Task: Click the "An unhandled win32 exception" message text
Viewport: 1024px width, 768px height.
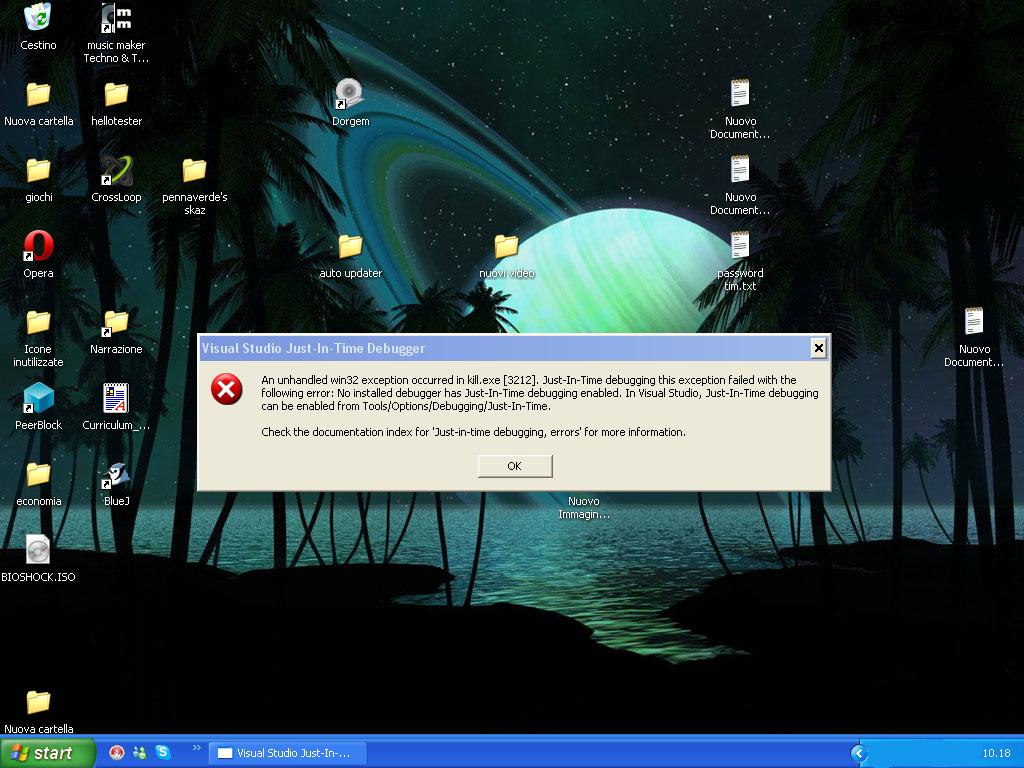Action: pyautogui.click(x=539, y=392)
